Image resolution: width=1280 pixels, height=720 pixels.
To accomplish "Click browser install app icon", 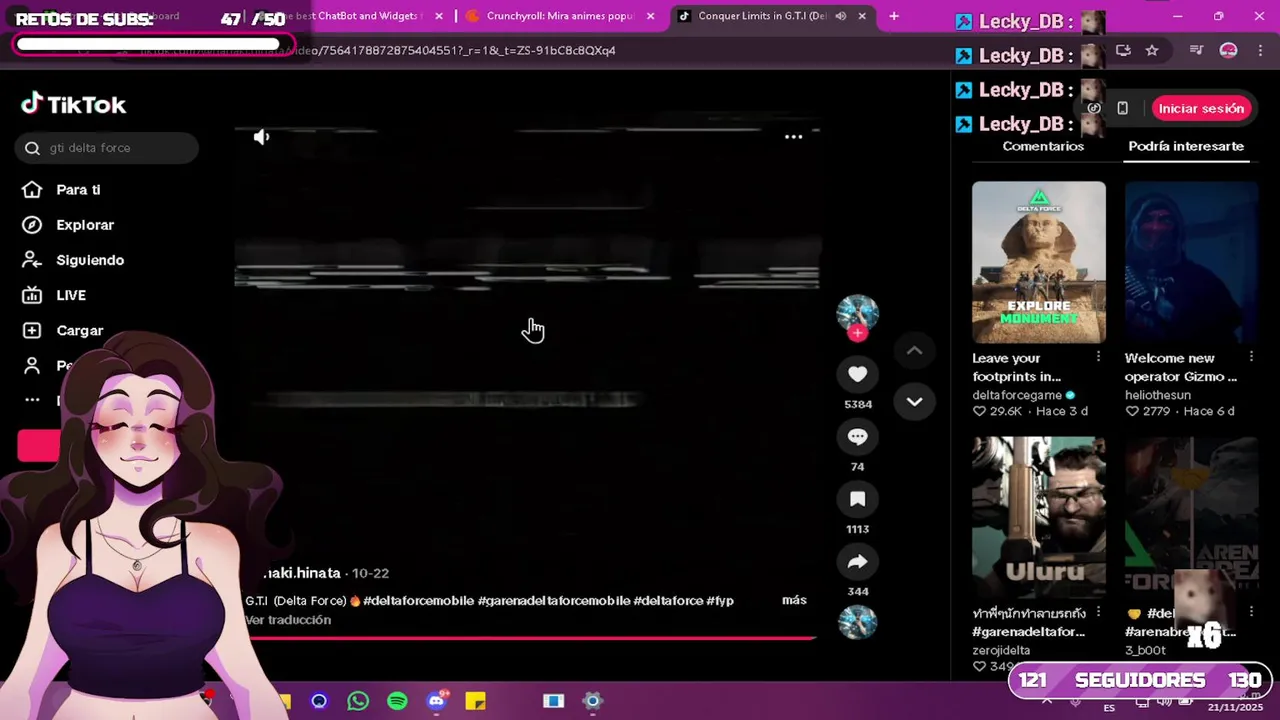I will 1123,50.
